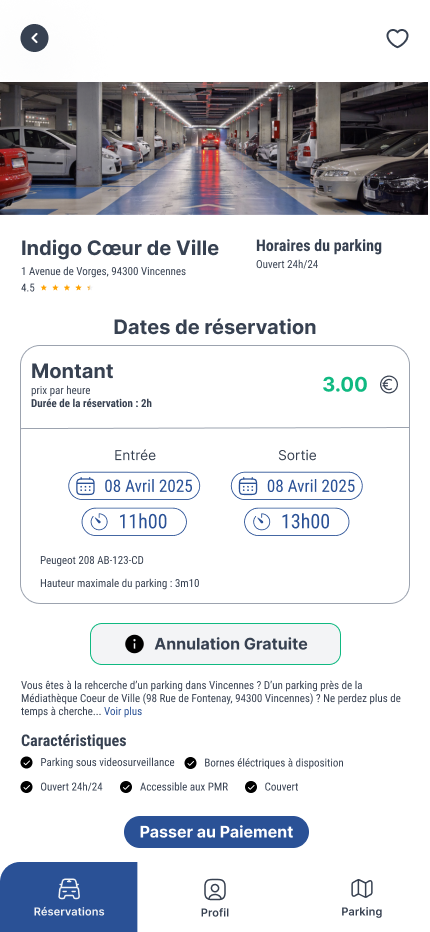Change the 13h00 exit time

[x=297, y=522]
